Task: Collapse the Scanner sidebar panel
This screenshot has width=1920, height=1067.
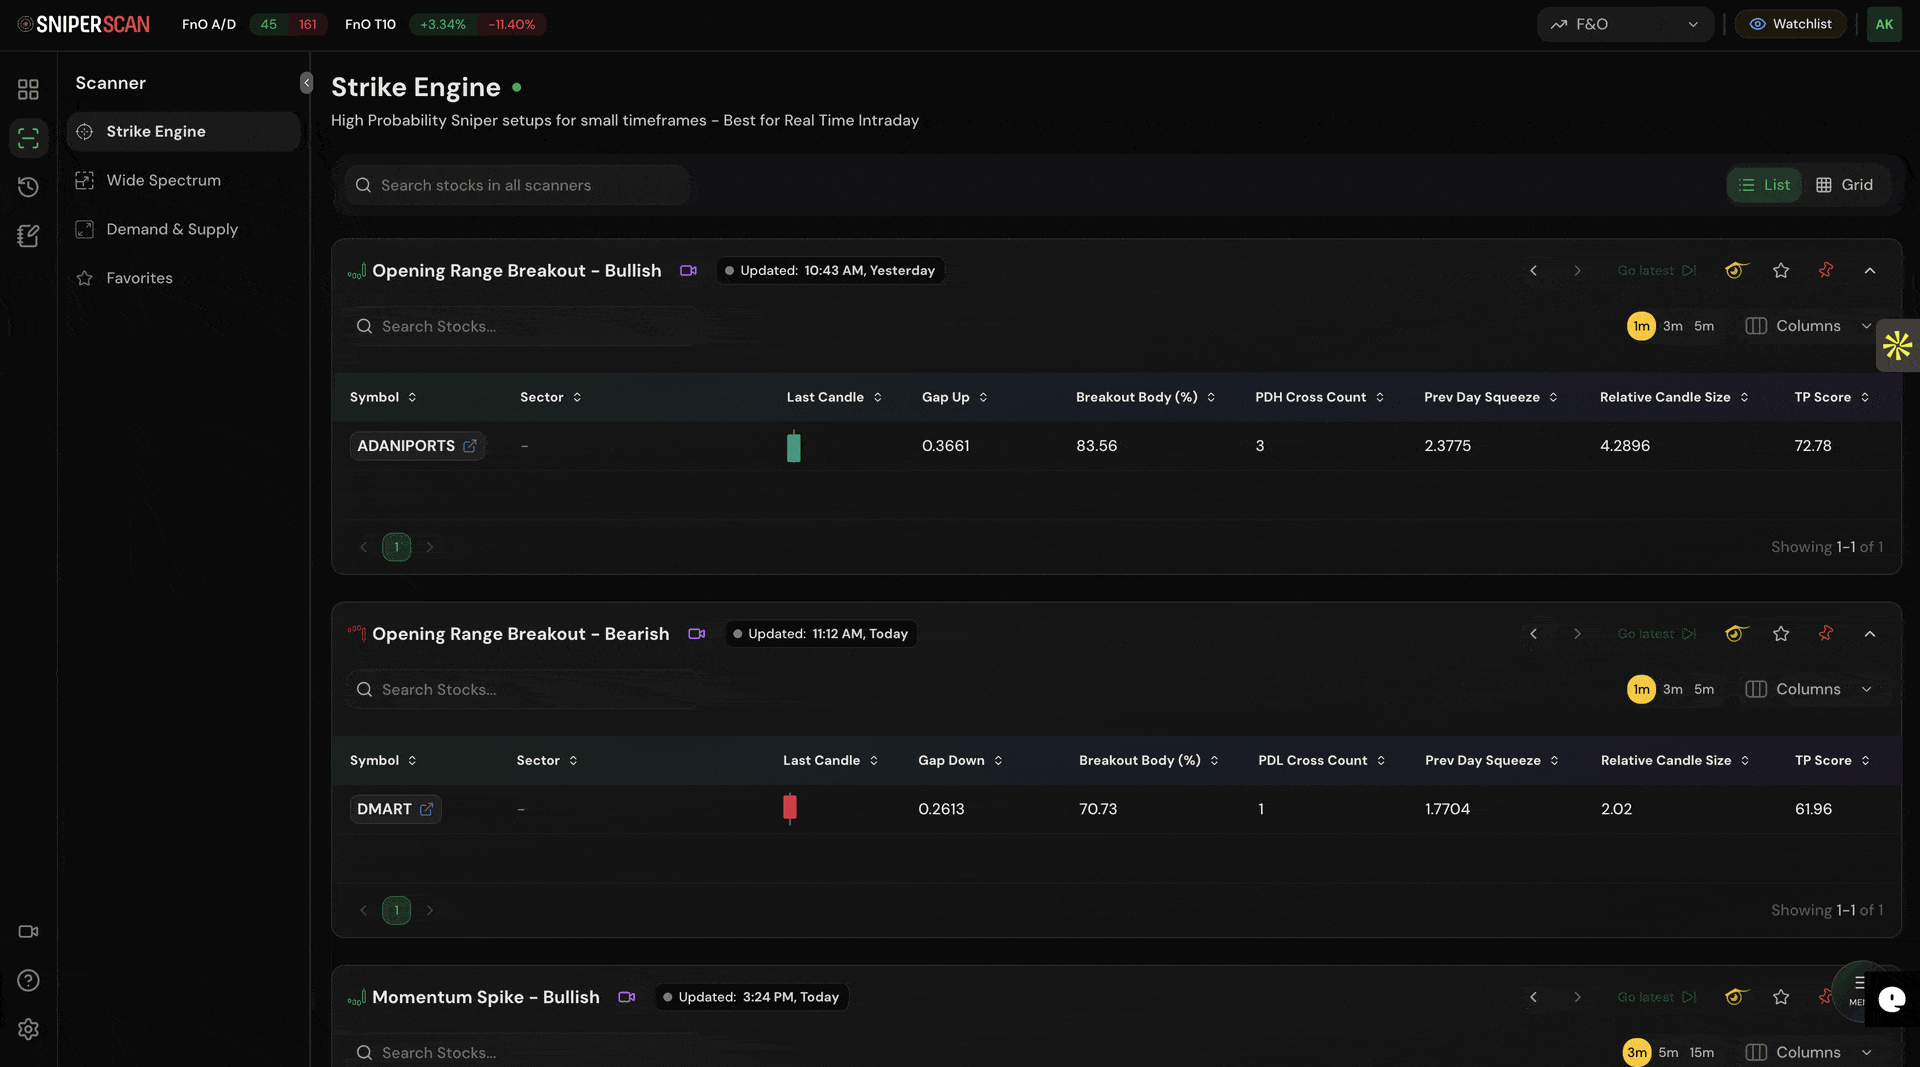Action: 306,83
